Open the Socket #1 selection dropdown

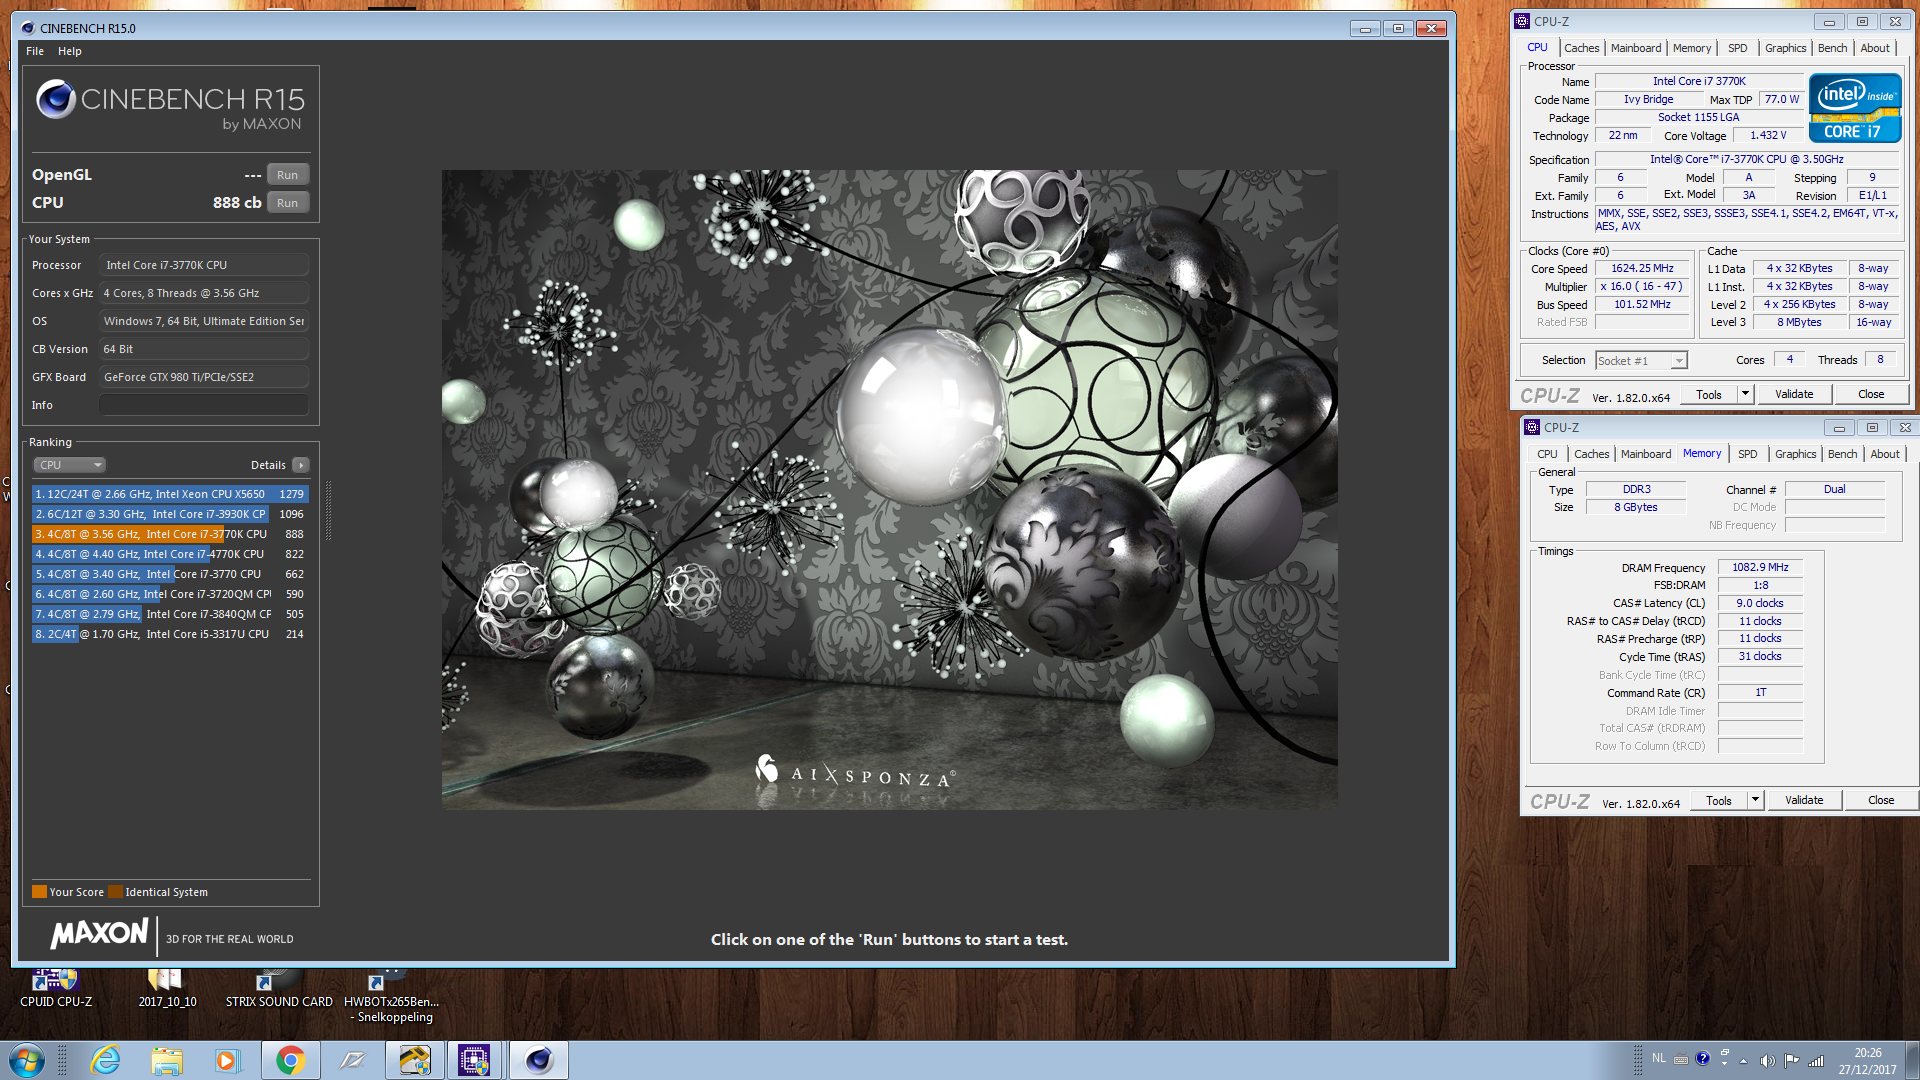click(x=1641, y=360)
